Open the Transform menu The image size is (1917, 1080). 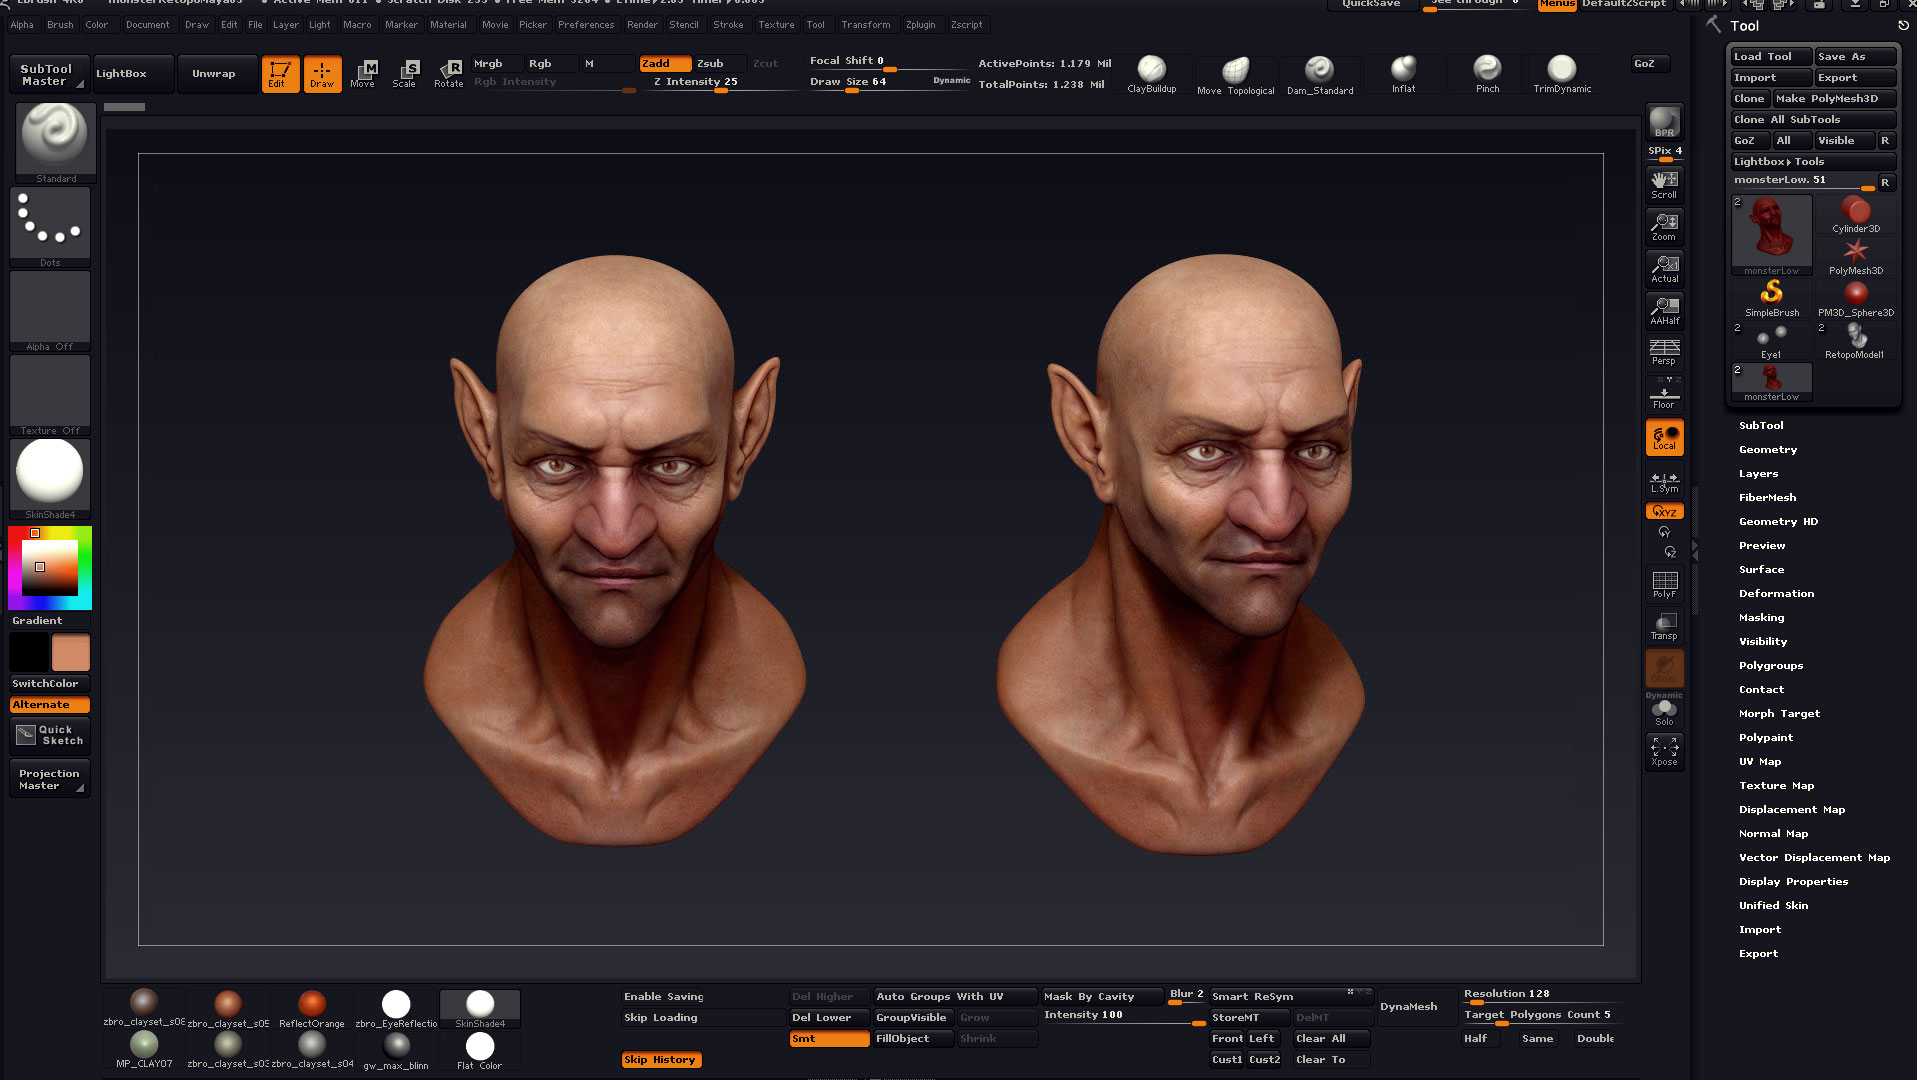pyautogui.click(x=865, y=25)
